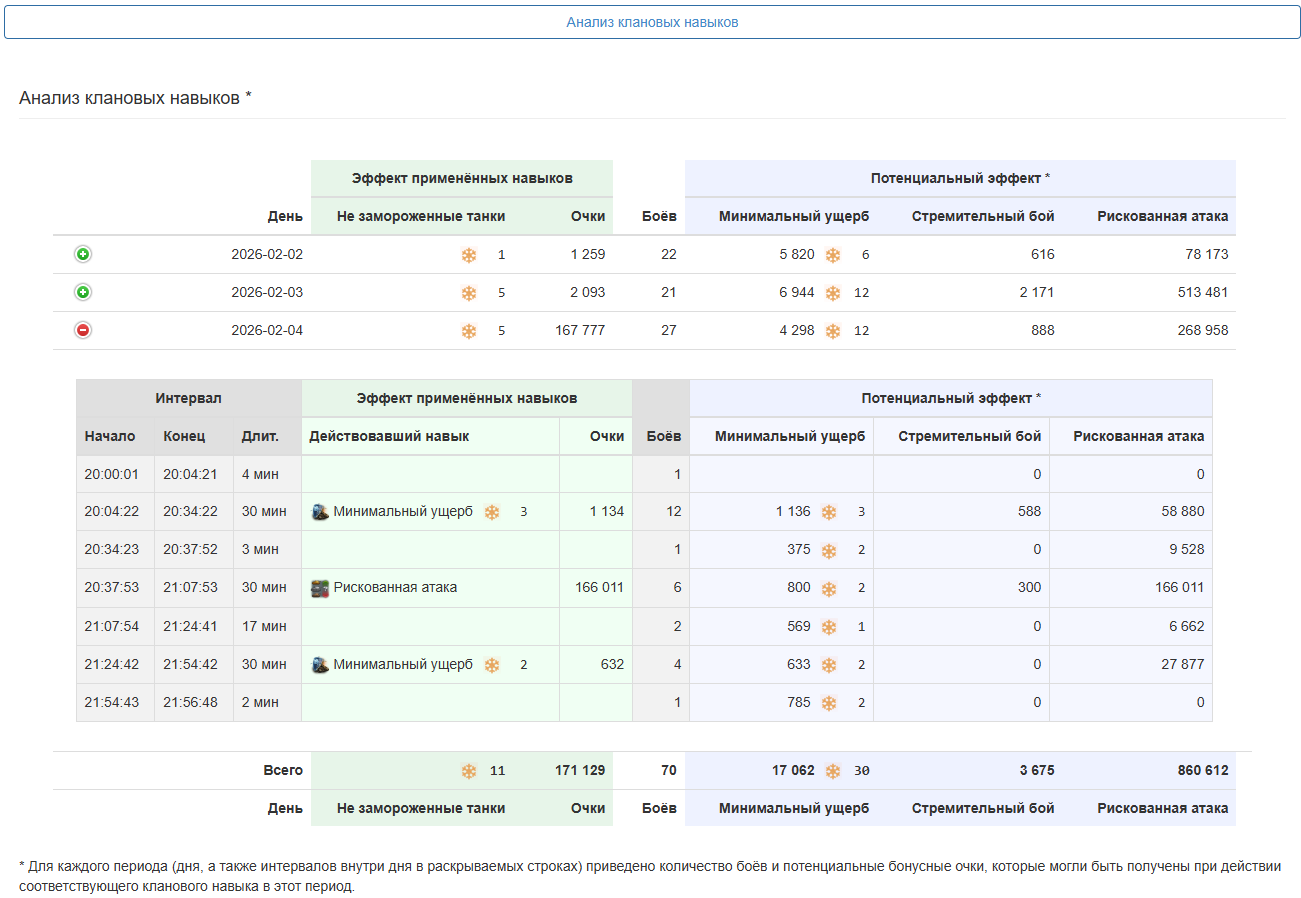Image resolution: width=1301 pixels, height=898 pixels.
Task: Click the 166 011 points cell under Очки
Action: click(599, 588)
